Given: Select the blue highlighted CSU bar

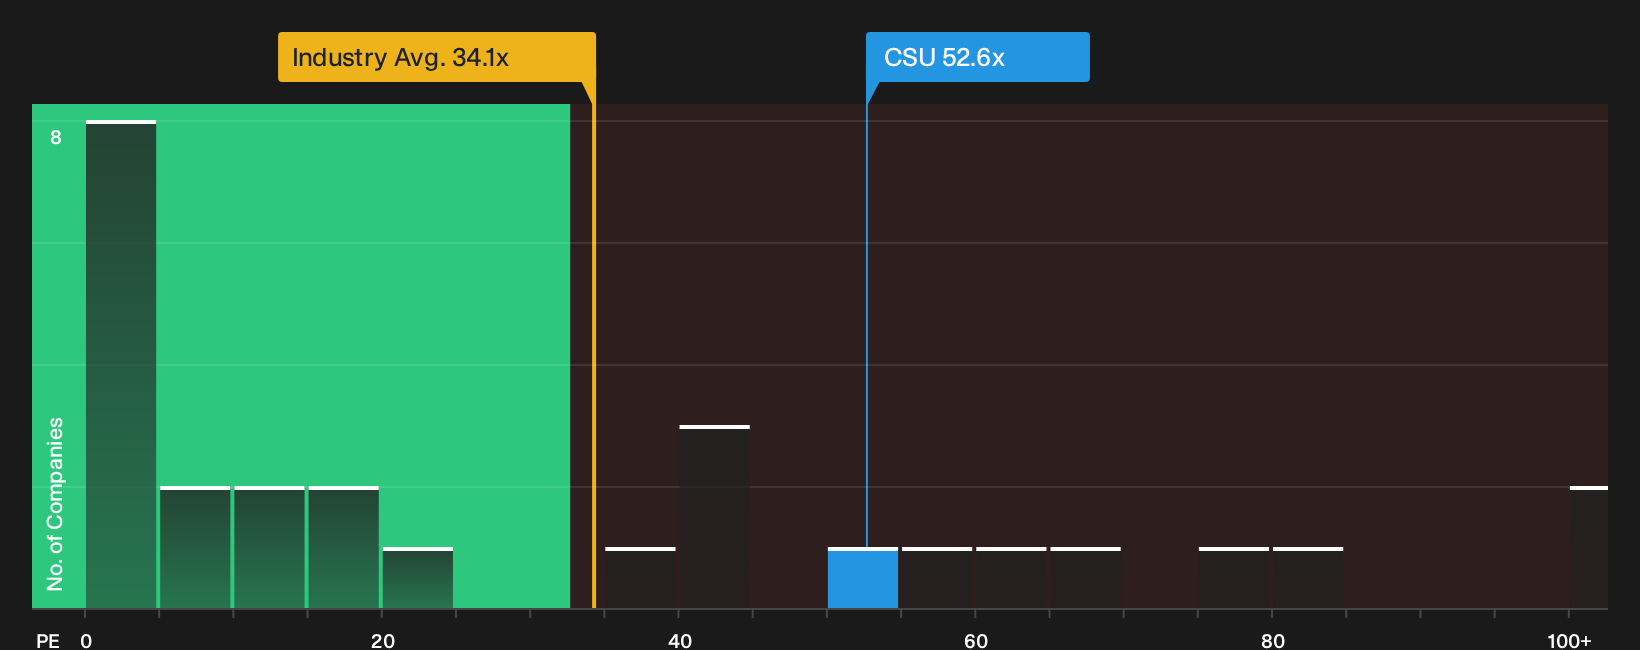Looking at the screenshot, I should pyautogui.click(x=863, y=578).
